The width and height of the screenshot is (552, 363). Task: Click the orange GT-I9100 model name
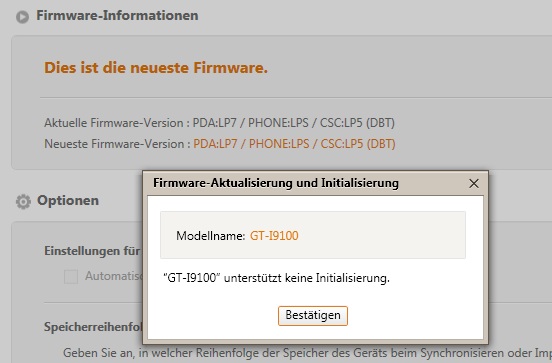coord(274,236)
